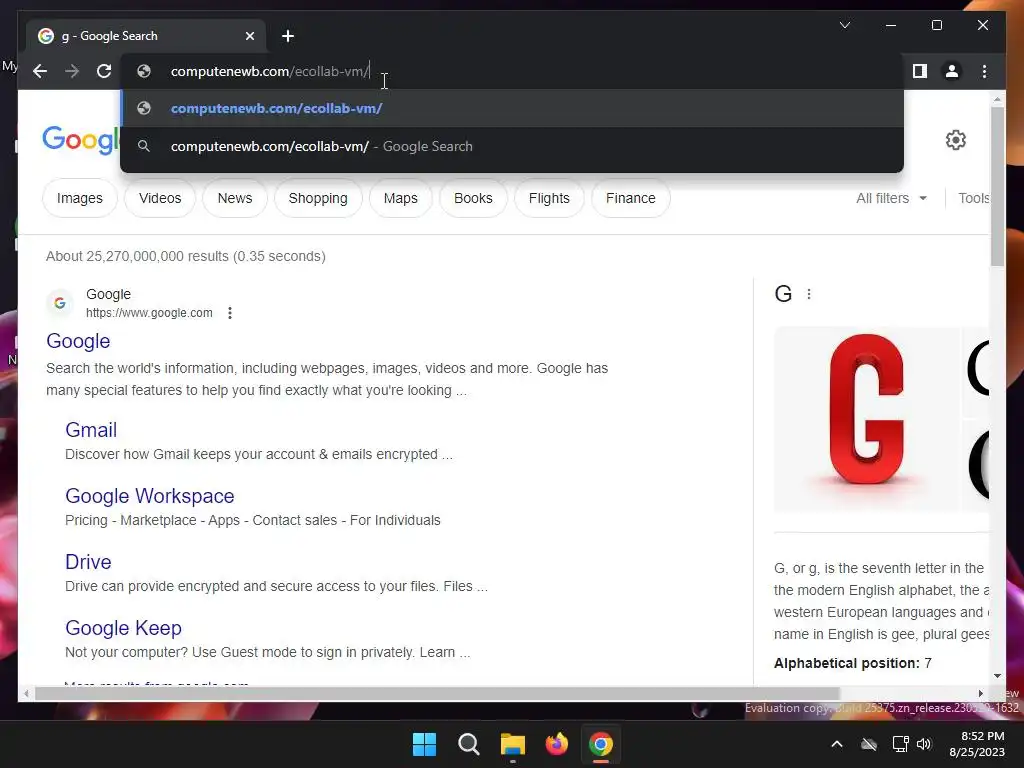1024x768 pixels.
Task: Close the 'g - Google Search' tab
Action: click(x=249, y=36)
